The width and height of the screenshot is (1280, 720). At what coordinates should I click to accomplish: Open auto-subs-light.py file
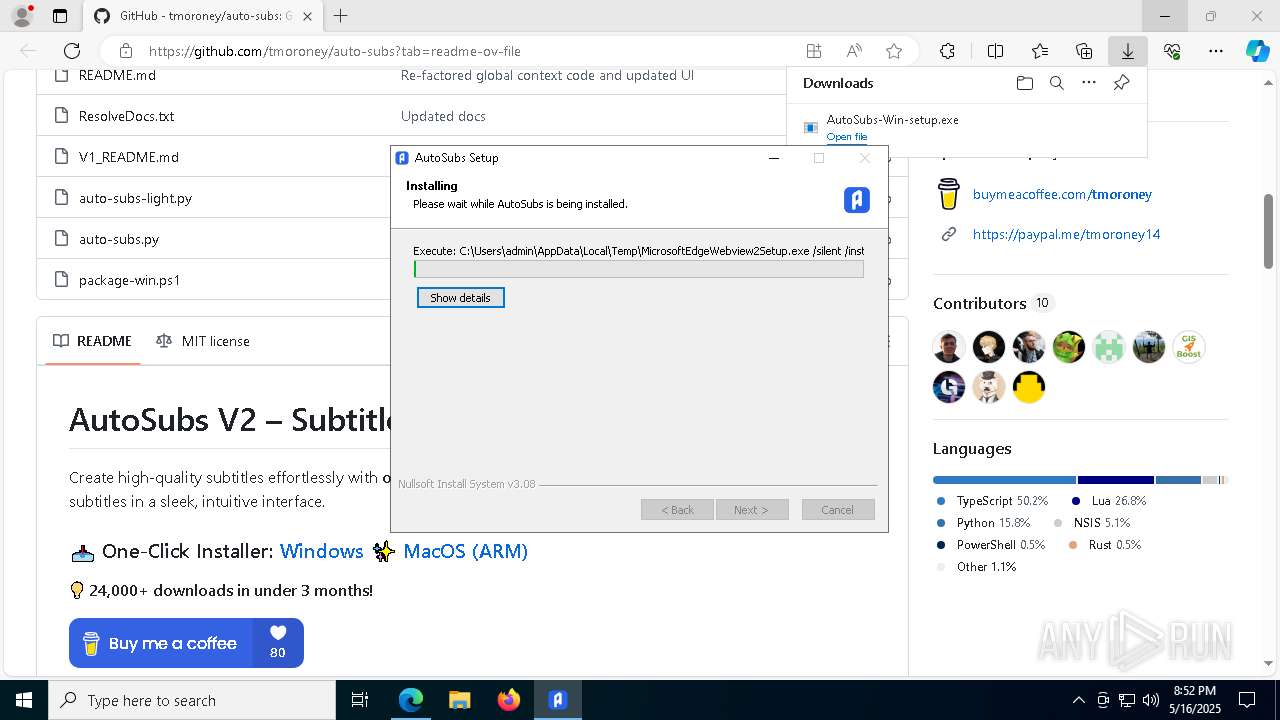point(135,198)
